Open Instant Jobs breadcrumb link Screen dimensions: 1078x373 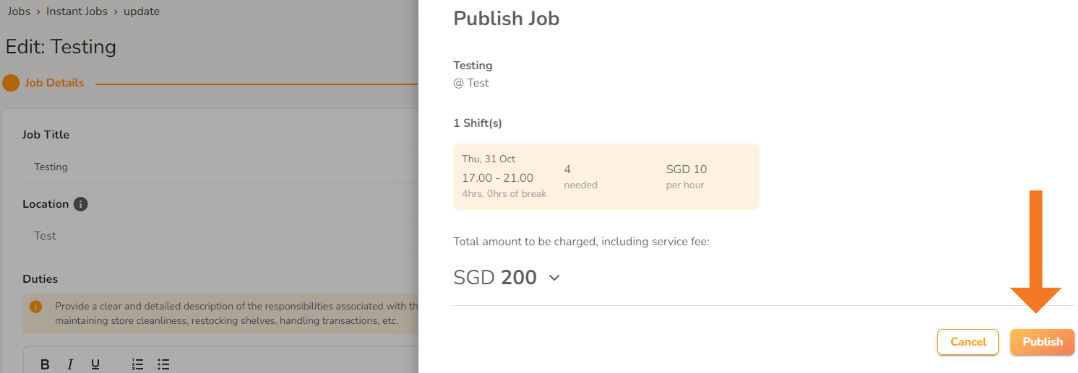77,12
